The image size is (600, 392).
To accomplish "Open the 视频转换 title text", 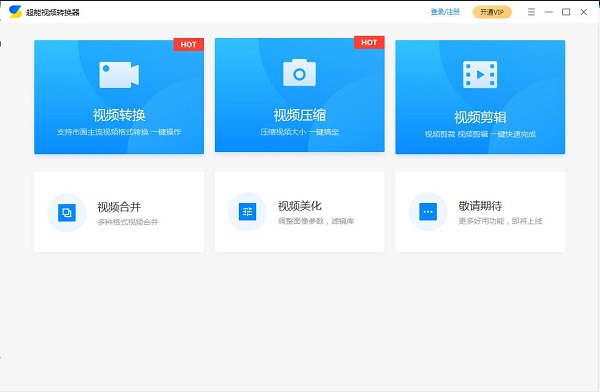I will [119, 115].
